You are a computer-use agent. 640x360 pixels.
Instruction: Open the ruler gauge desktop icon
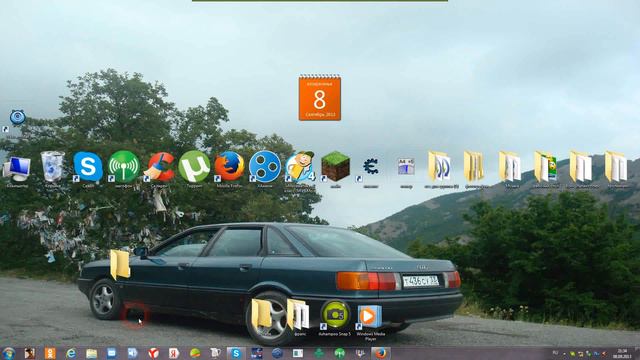click(406, 167)
